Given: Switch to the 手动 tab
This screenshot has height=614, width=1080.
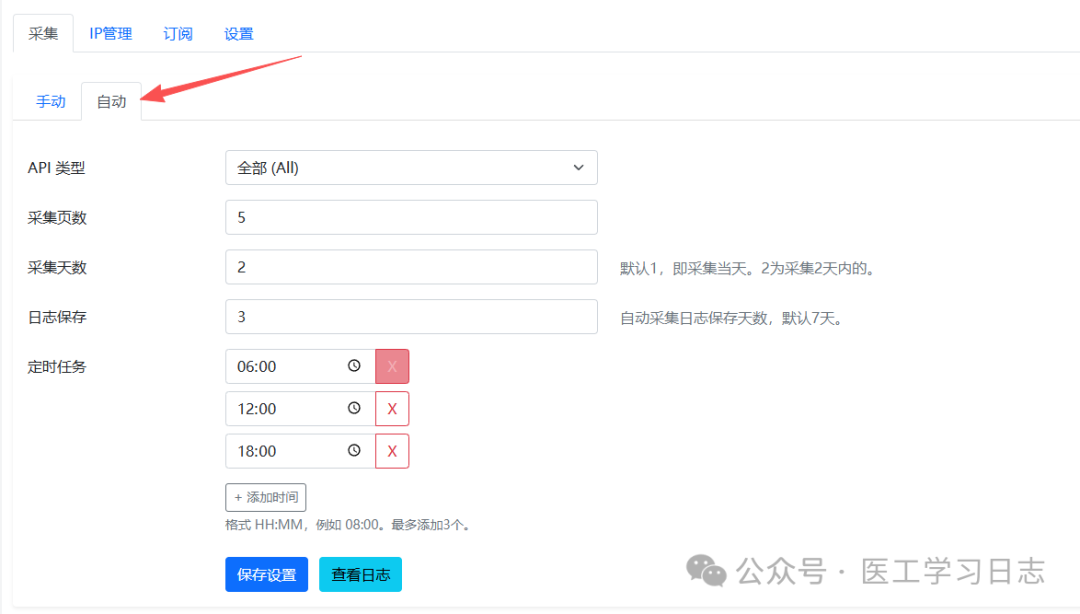Looking at the screenshot, I should [x=49, y=101].
